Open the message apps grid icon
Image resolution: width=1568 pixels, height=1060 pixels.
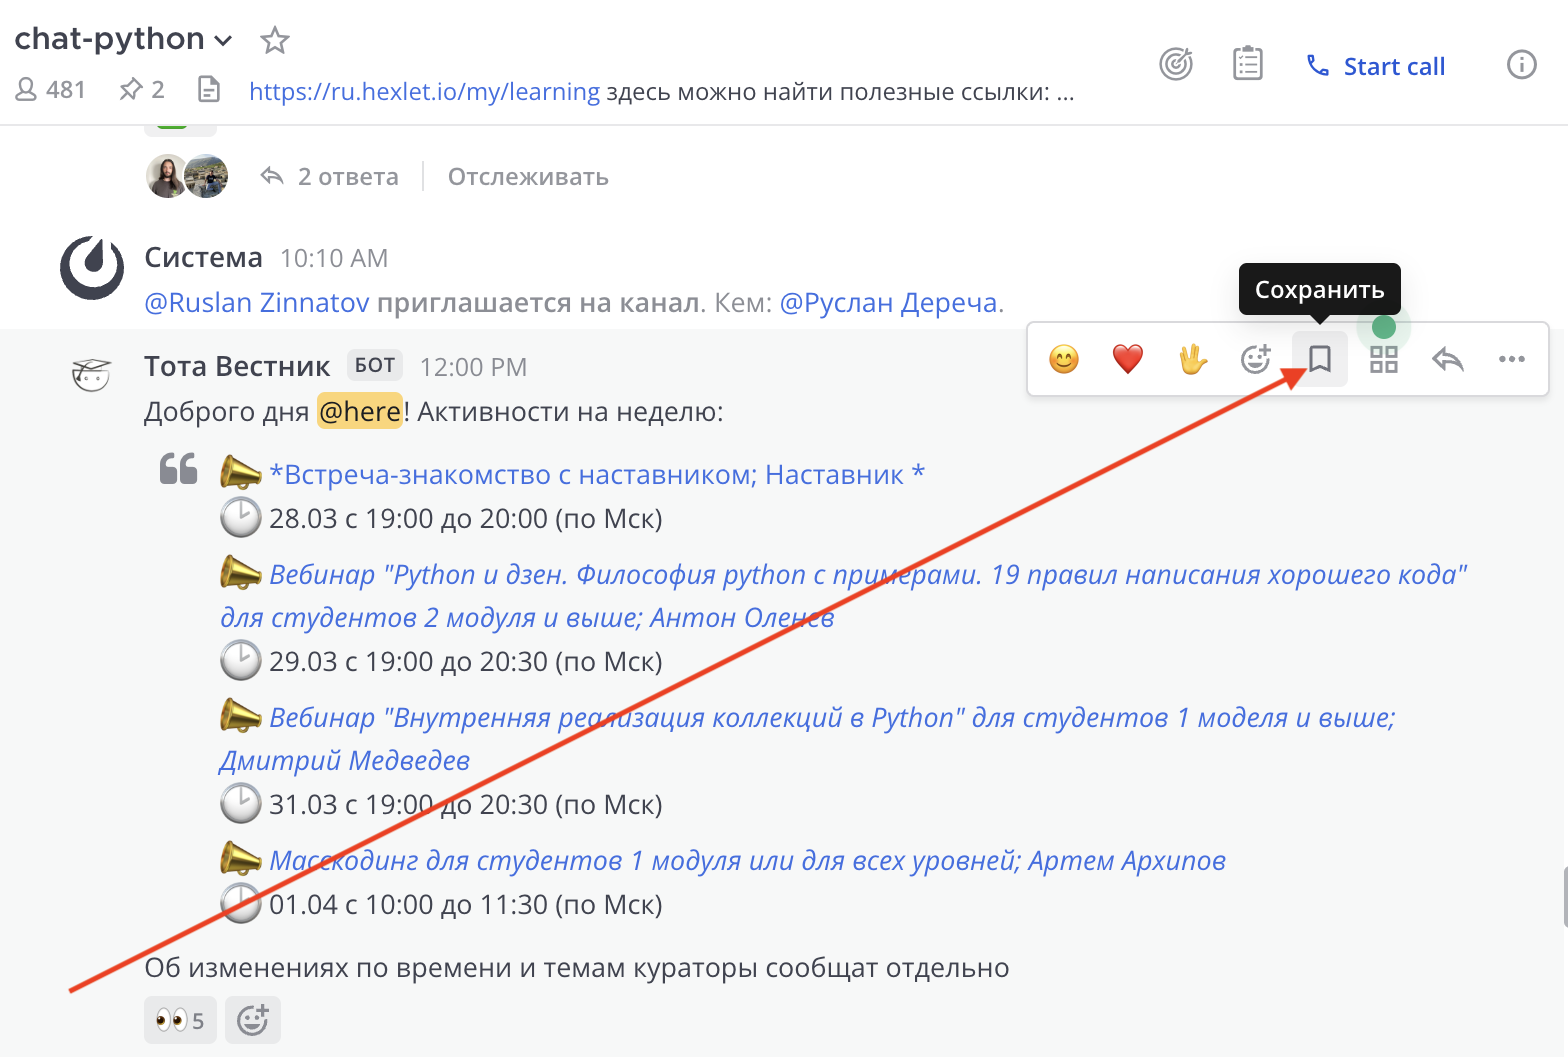point(1384,359)
